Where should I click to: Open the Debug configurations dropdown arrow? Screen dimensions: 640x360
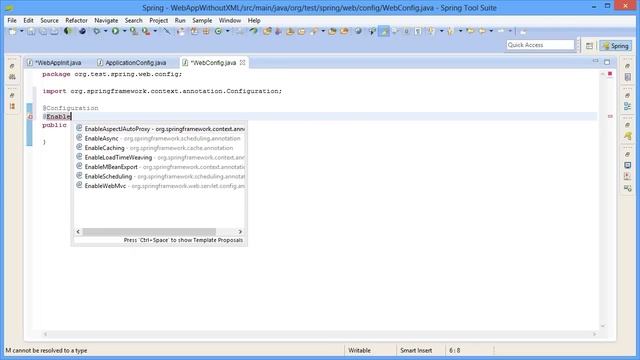[105, 31]
